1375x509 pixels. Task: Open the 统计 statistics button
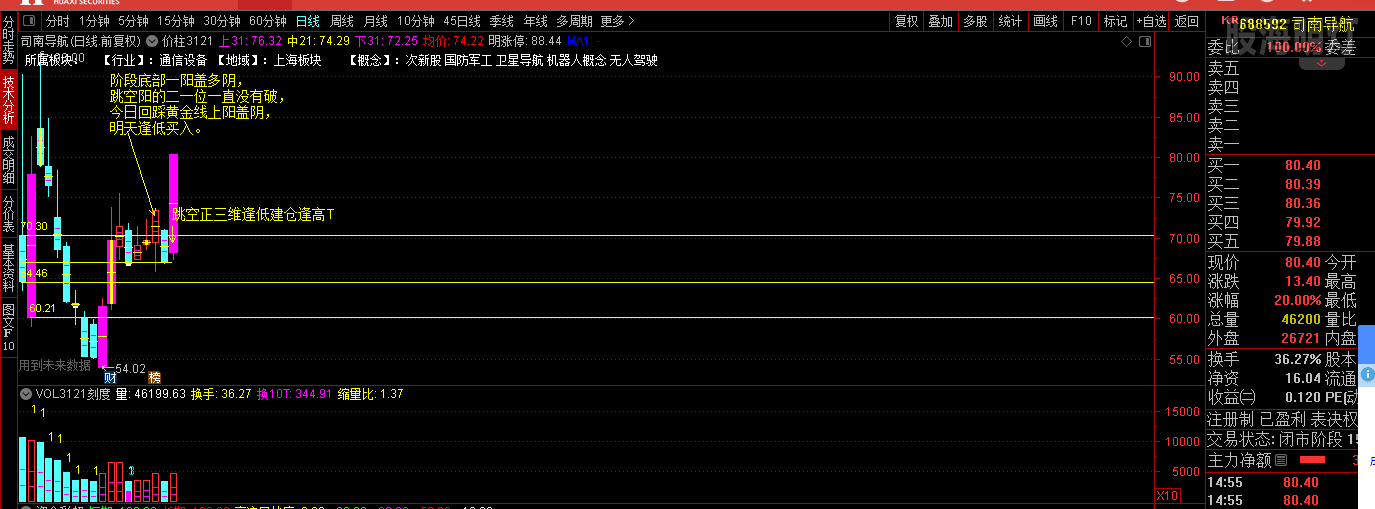click(x=1010, y=21)
